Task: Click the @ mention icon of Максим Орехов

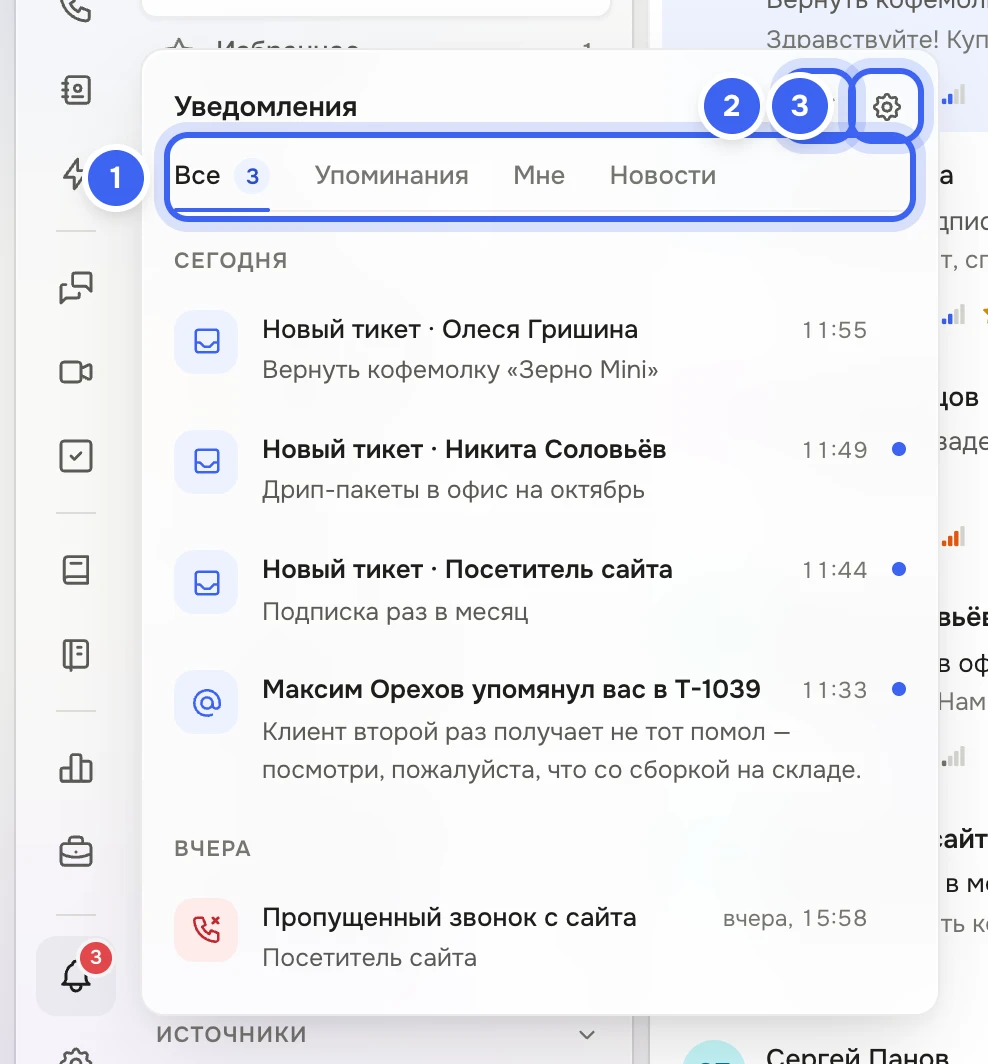Action: (206, 702)
